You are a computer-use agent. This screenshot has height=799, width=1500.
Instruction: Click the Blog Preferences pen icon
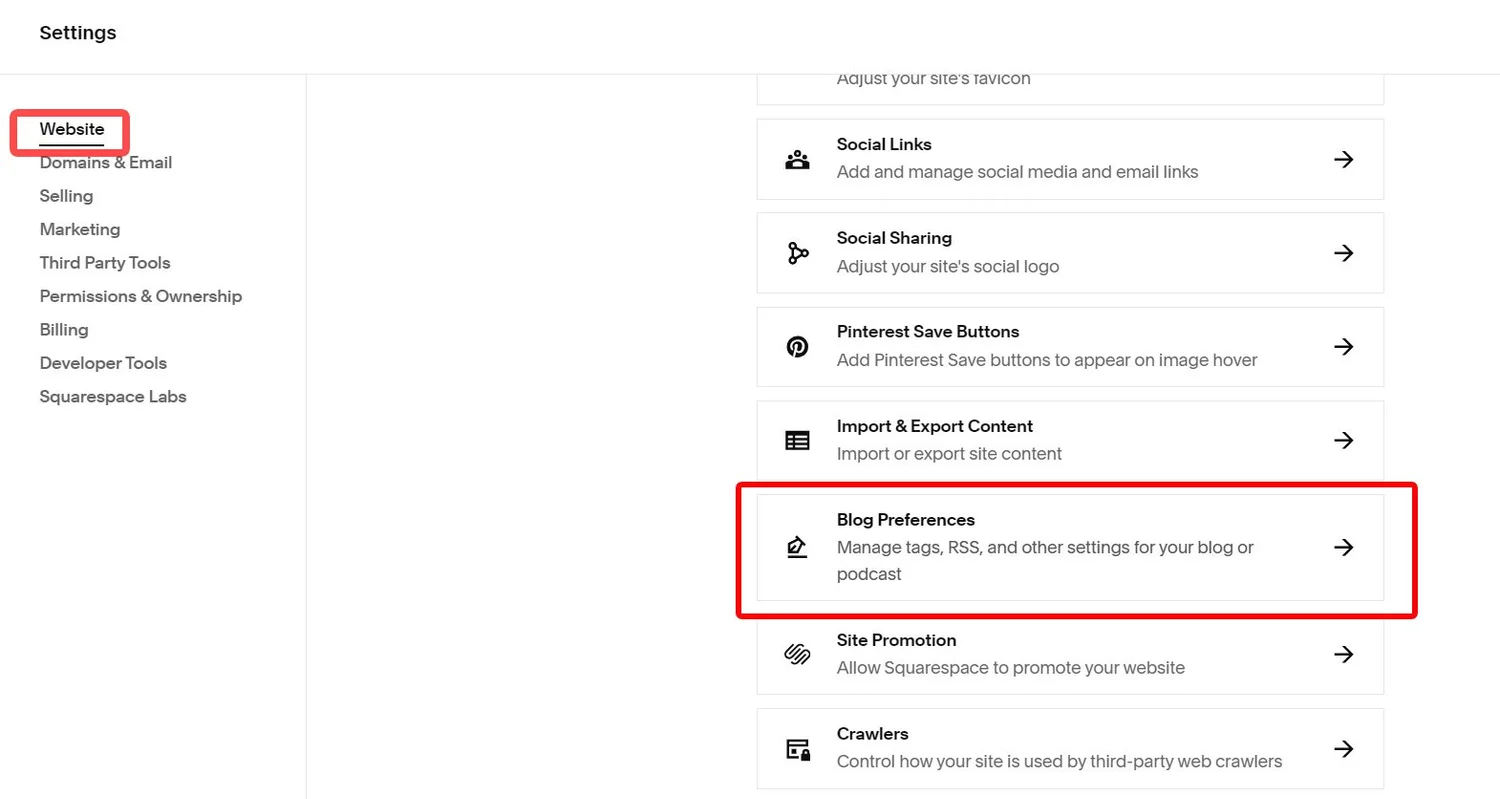797,546
